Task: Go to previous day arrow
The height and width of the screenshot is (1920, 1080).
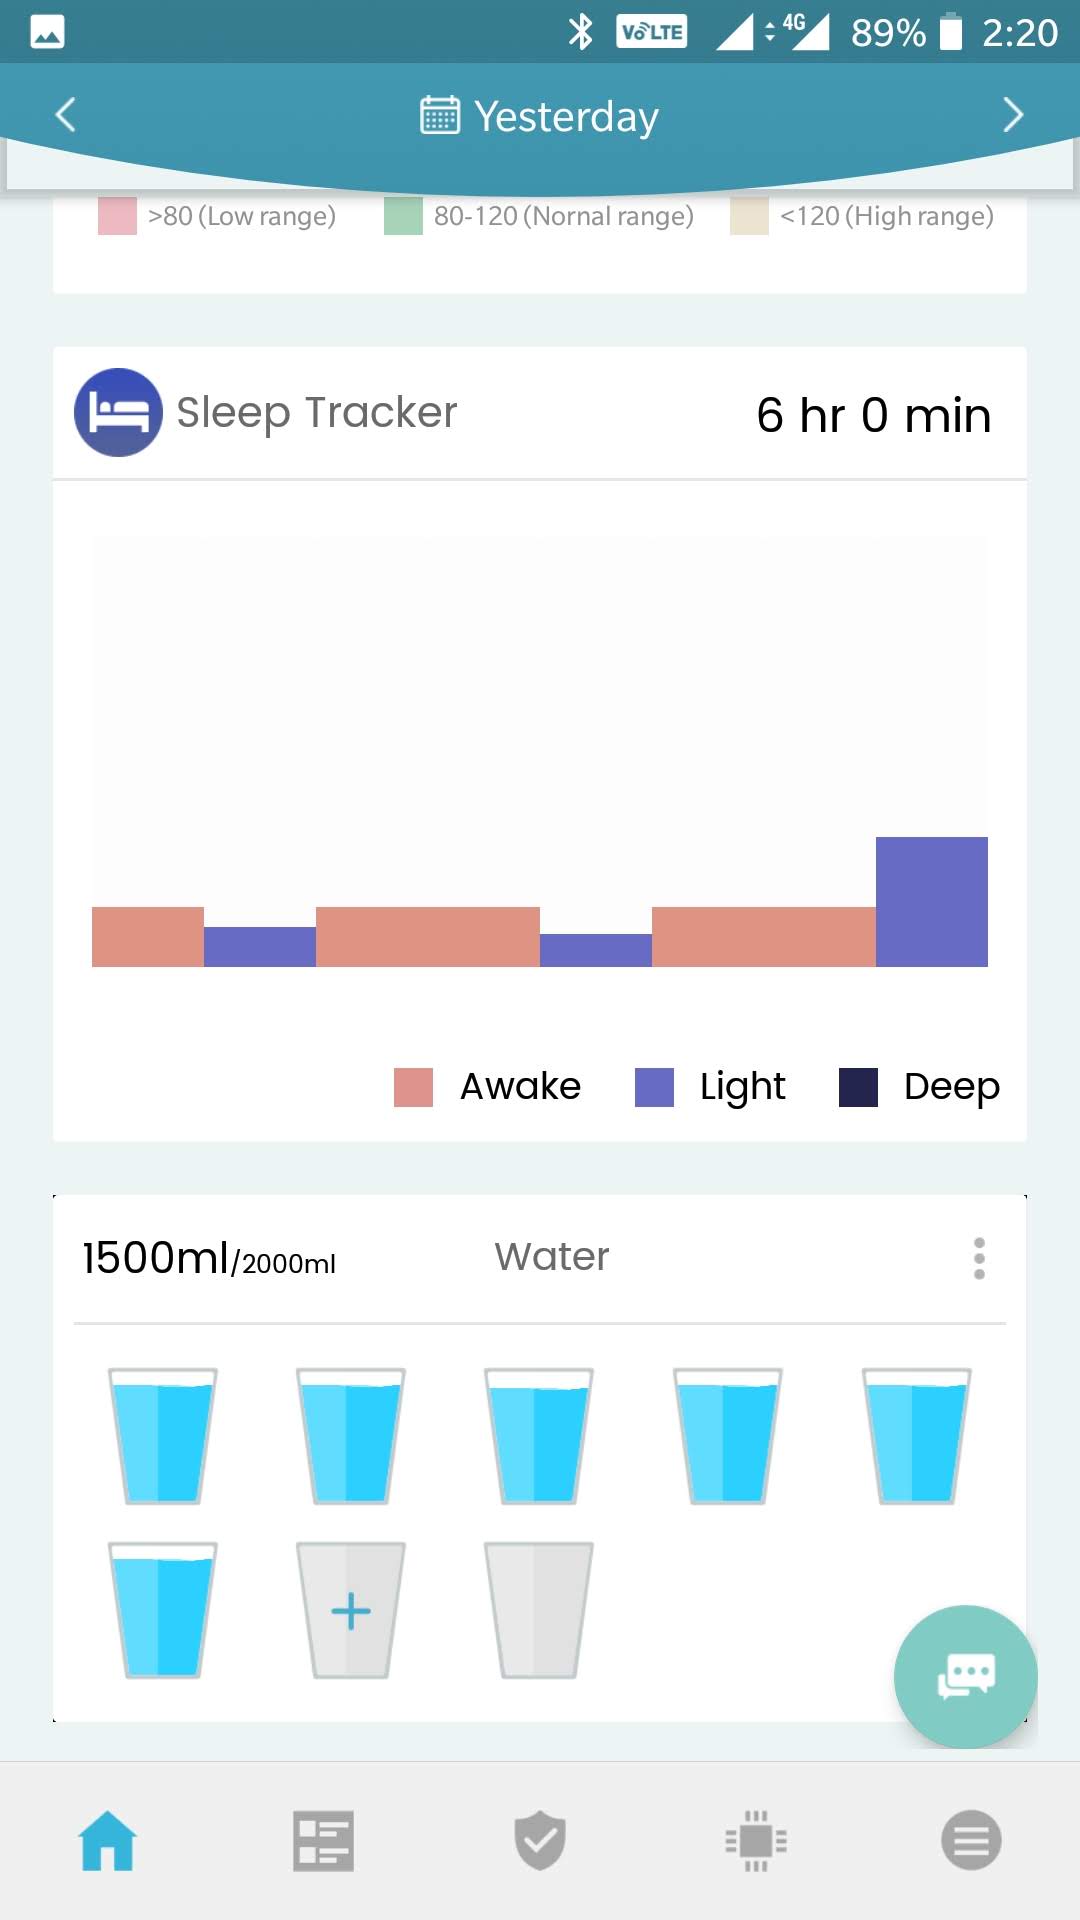Action: click(x=66, y=115)
